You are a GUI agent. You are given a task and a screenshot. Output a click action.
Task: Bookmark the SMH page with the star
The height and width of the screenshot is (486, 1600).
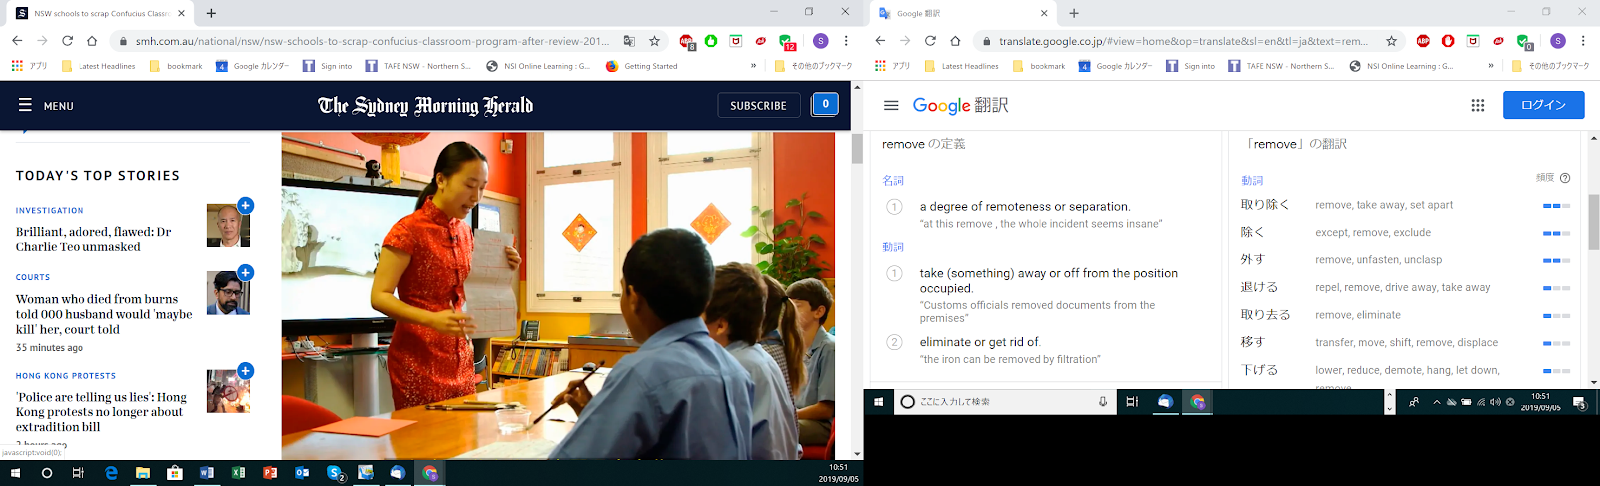[x=655, y=41]
